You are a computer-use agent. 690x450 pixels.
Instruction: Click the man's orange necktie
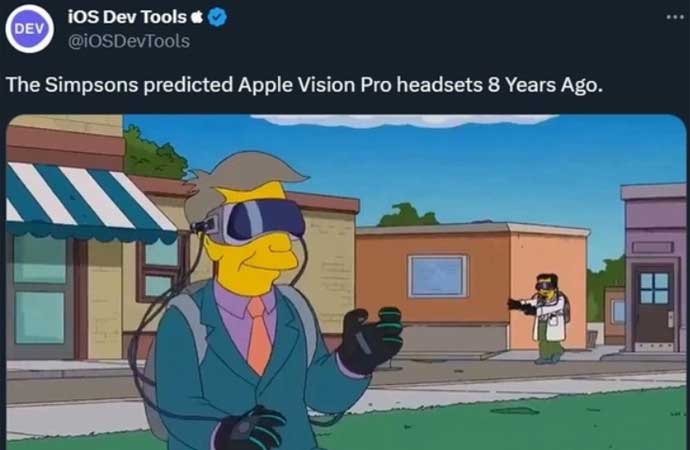pos(259,335)
